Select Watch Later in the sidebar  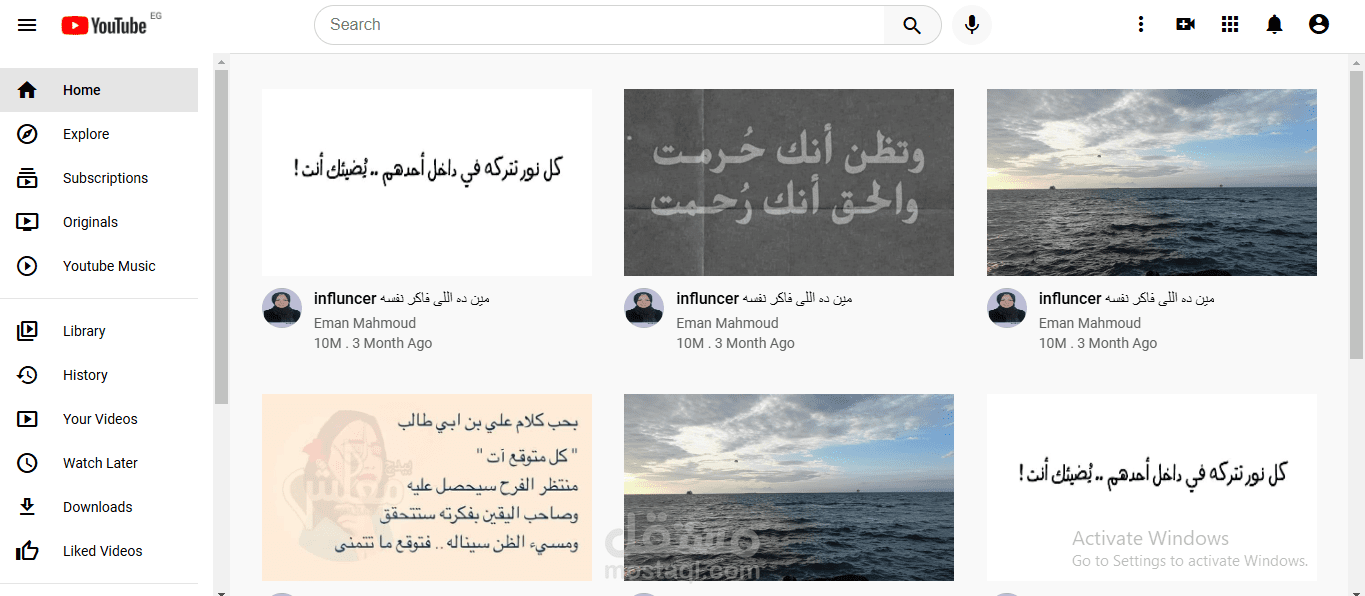click(28, 463)
